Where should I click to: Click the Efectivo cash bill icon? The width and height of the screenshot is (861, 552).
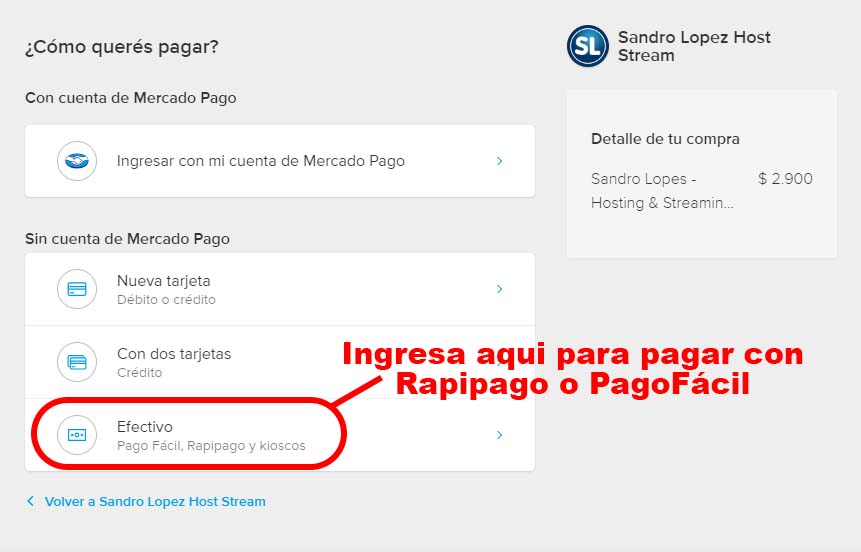[x=77, y=435]
